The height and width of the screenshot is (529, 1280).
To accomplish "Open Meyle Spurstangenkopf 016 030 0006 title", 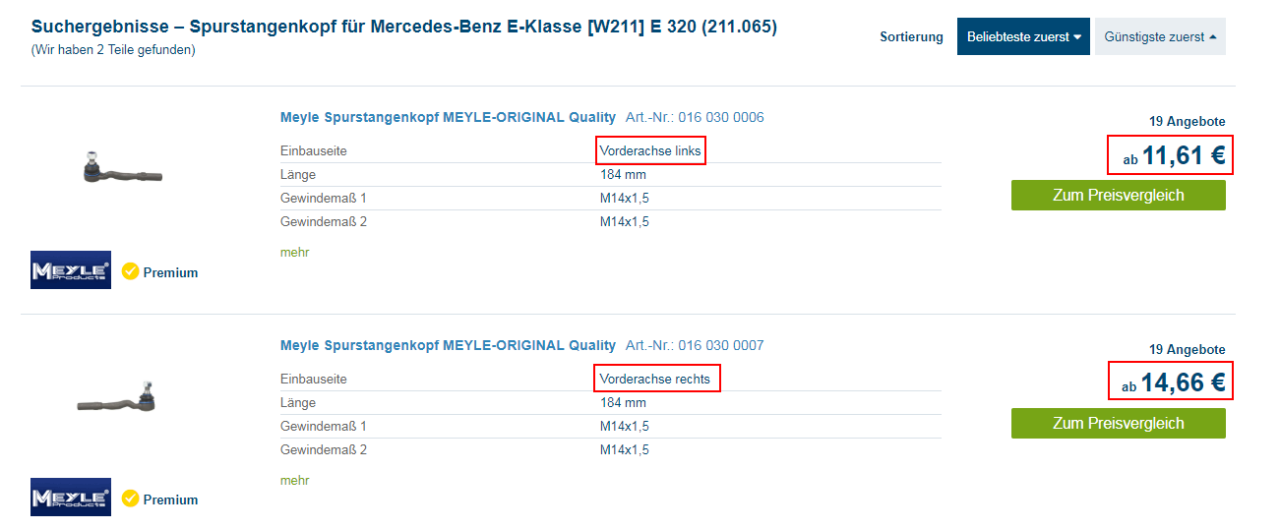I will coord(447,117).
